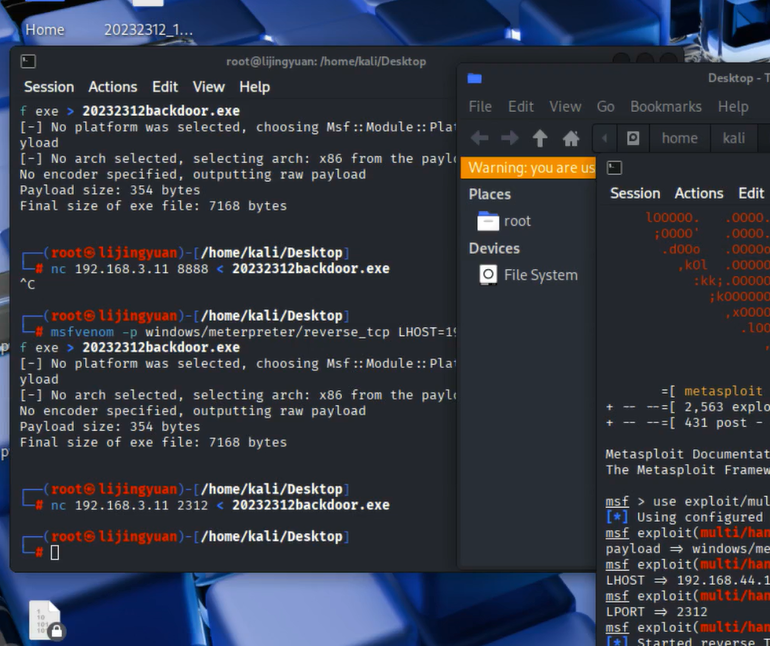Open the Actions menu in root terminal

tap(113, 87)
